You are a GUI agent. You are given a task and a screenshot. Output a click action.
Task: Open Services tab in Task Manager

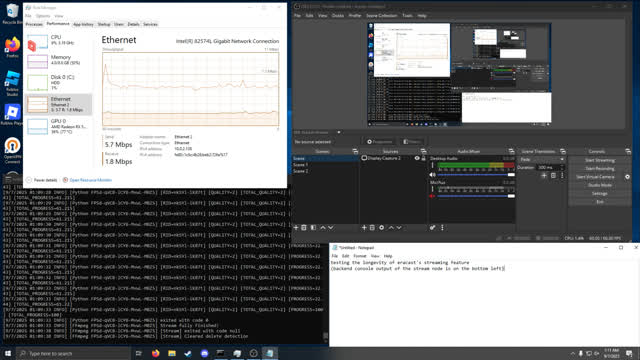(x=150, y=24)
